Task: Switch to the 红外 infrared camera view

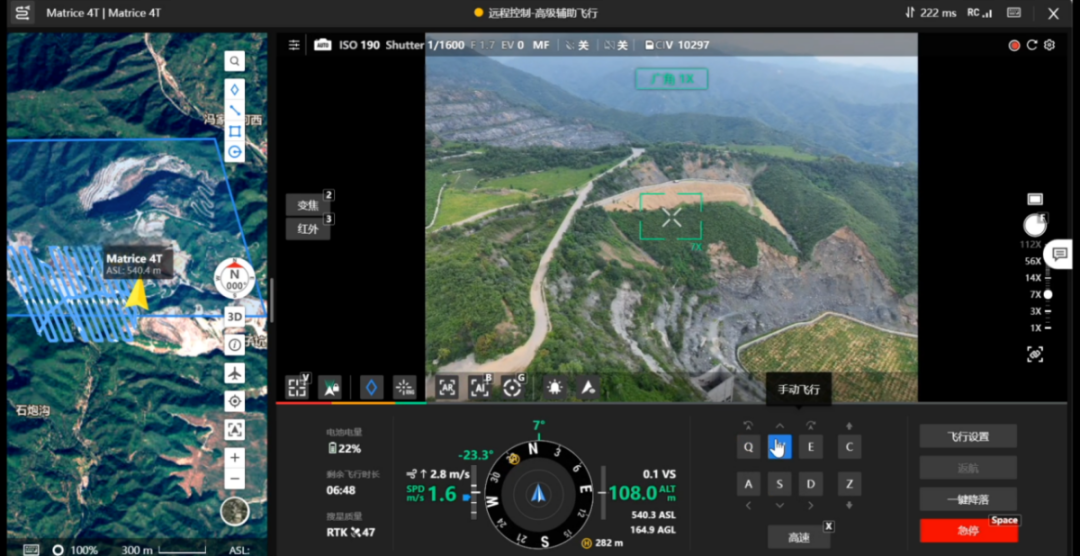Action: tap(308, 229)
